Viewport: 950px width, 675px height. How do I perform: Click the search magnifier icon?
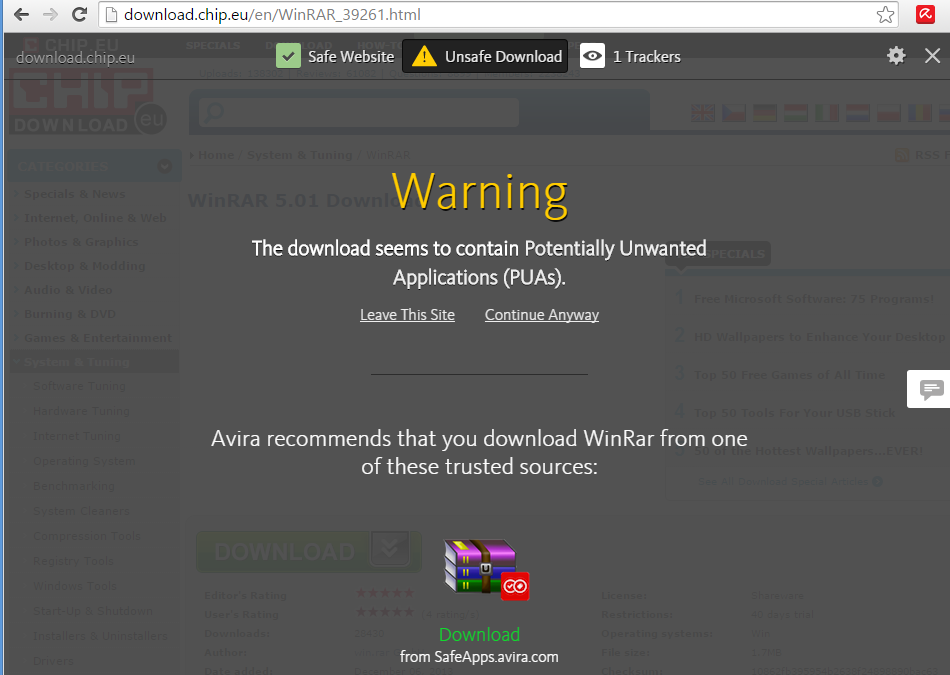[213, 112]
